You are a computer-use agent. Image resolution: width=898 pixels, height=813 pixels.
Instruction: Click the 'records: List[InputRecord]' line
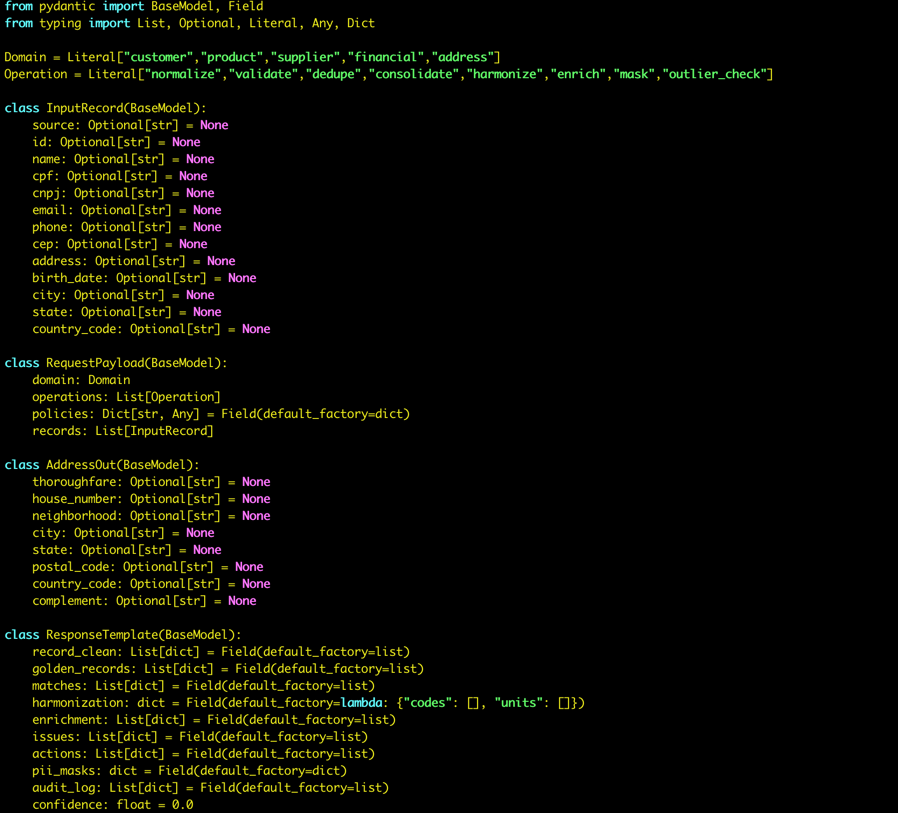[122, 431]
